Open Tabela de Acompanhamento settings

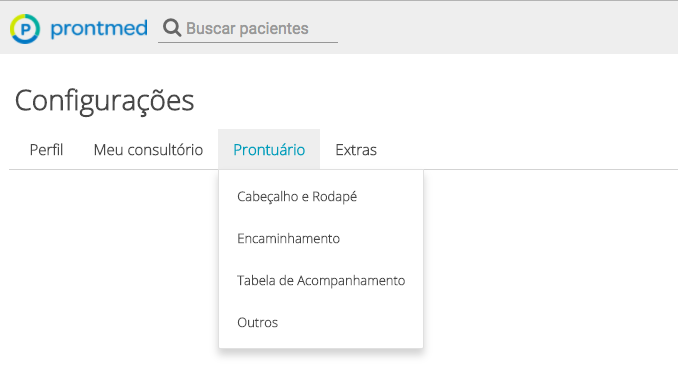click(321, 280)
